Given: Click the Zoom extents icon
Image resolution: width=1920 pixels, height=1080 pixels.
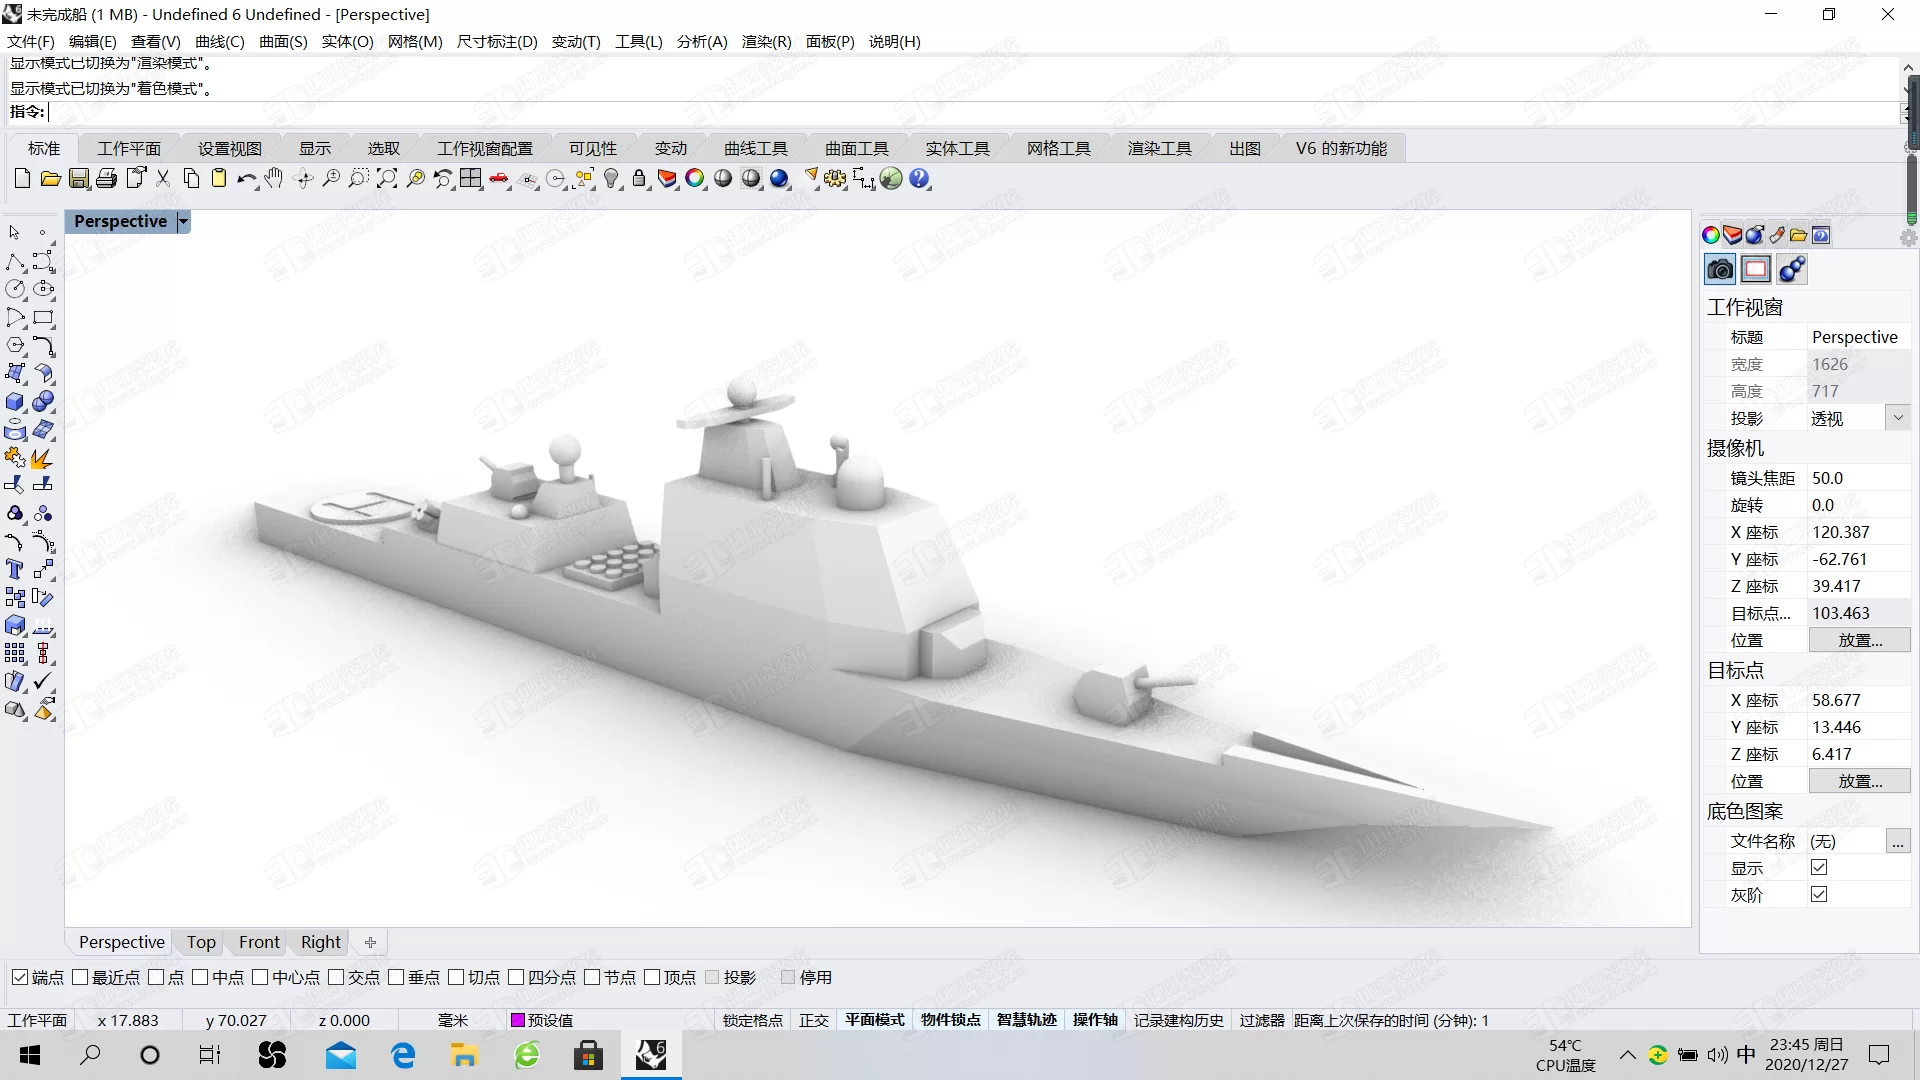Looking at the screenshot, I should pos(387,179).
